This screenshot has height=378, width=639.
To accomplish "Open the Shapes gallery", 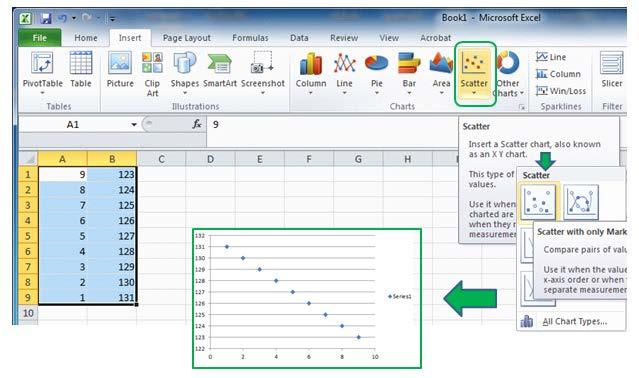I will click(185, 72).
